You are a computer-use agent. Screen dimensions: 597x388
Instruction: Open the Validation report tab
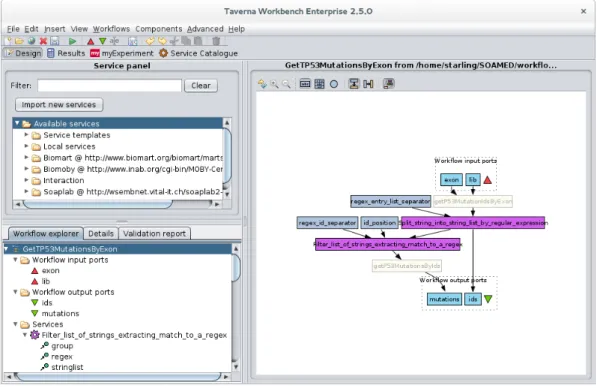155,233
